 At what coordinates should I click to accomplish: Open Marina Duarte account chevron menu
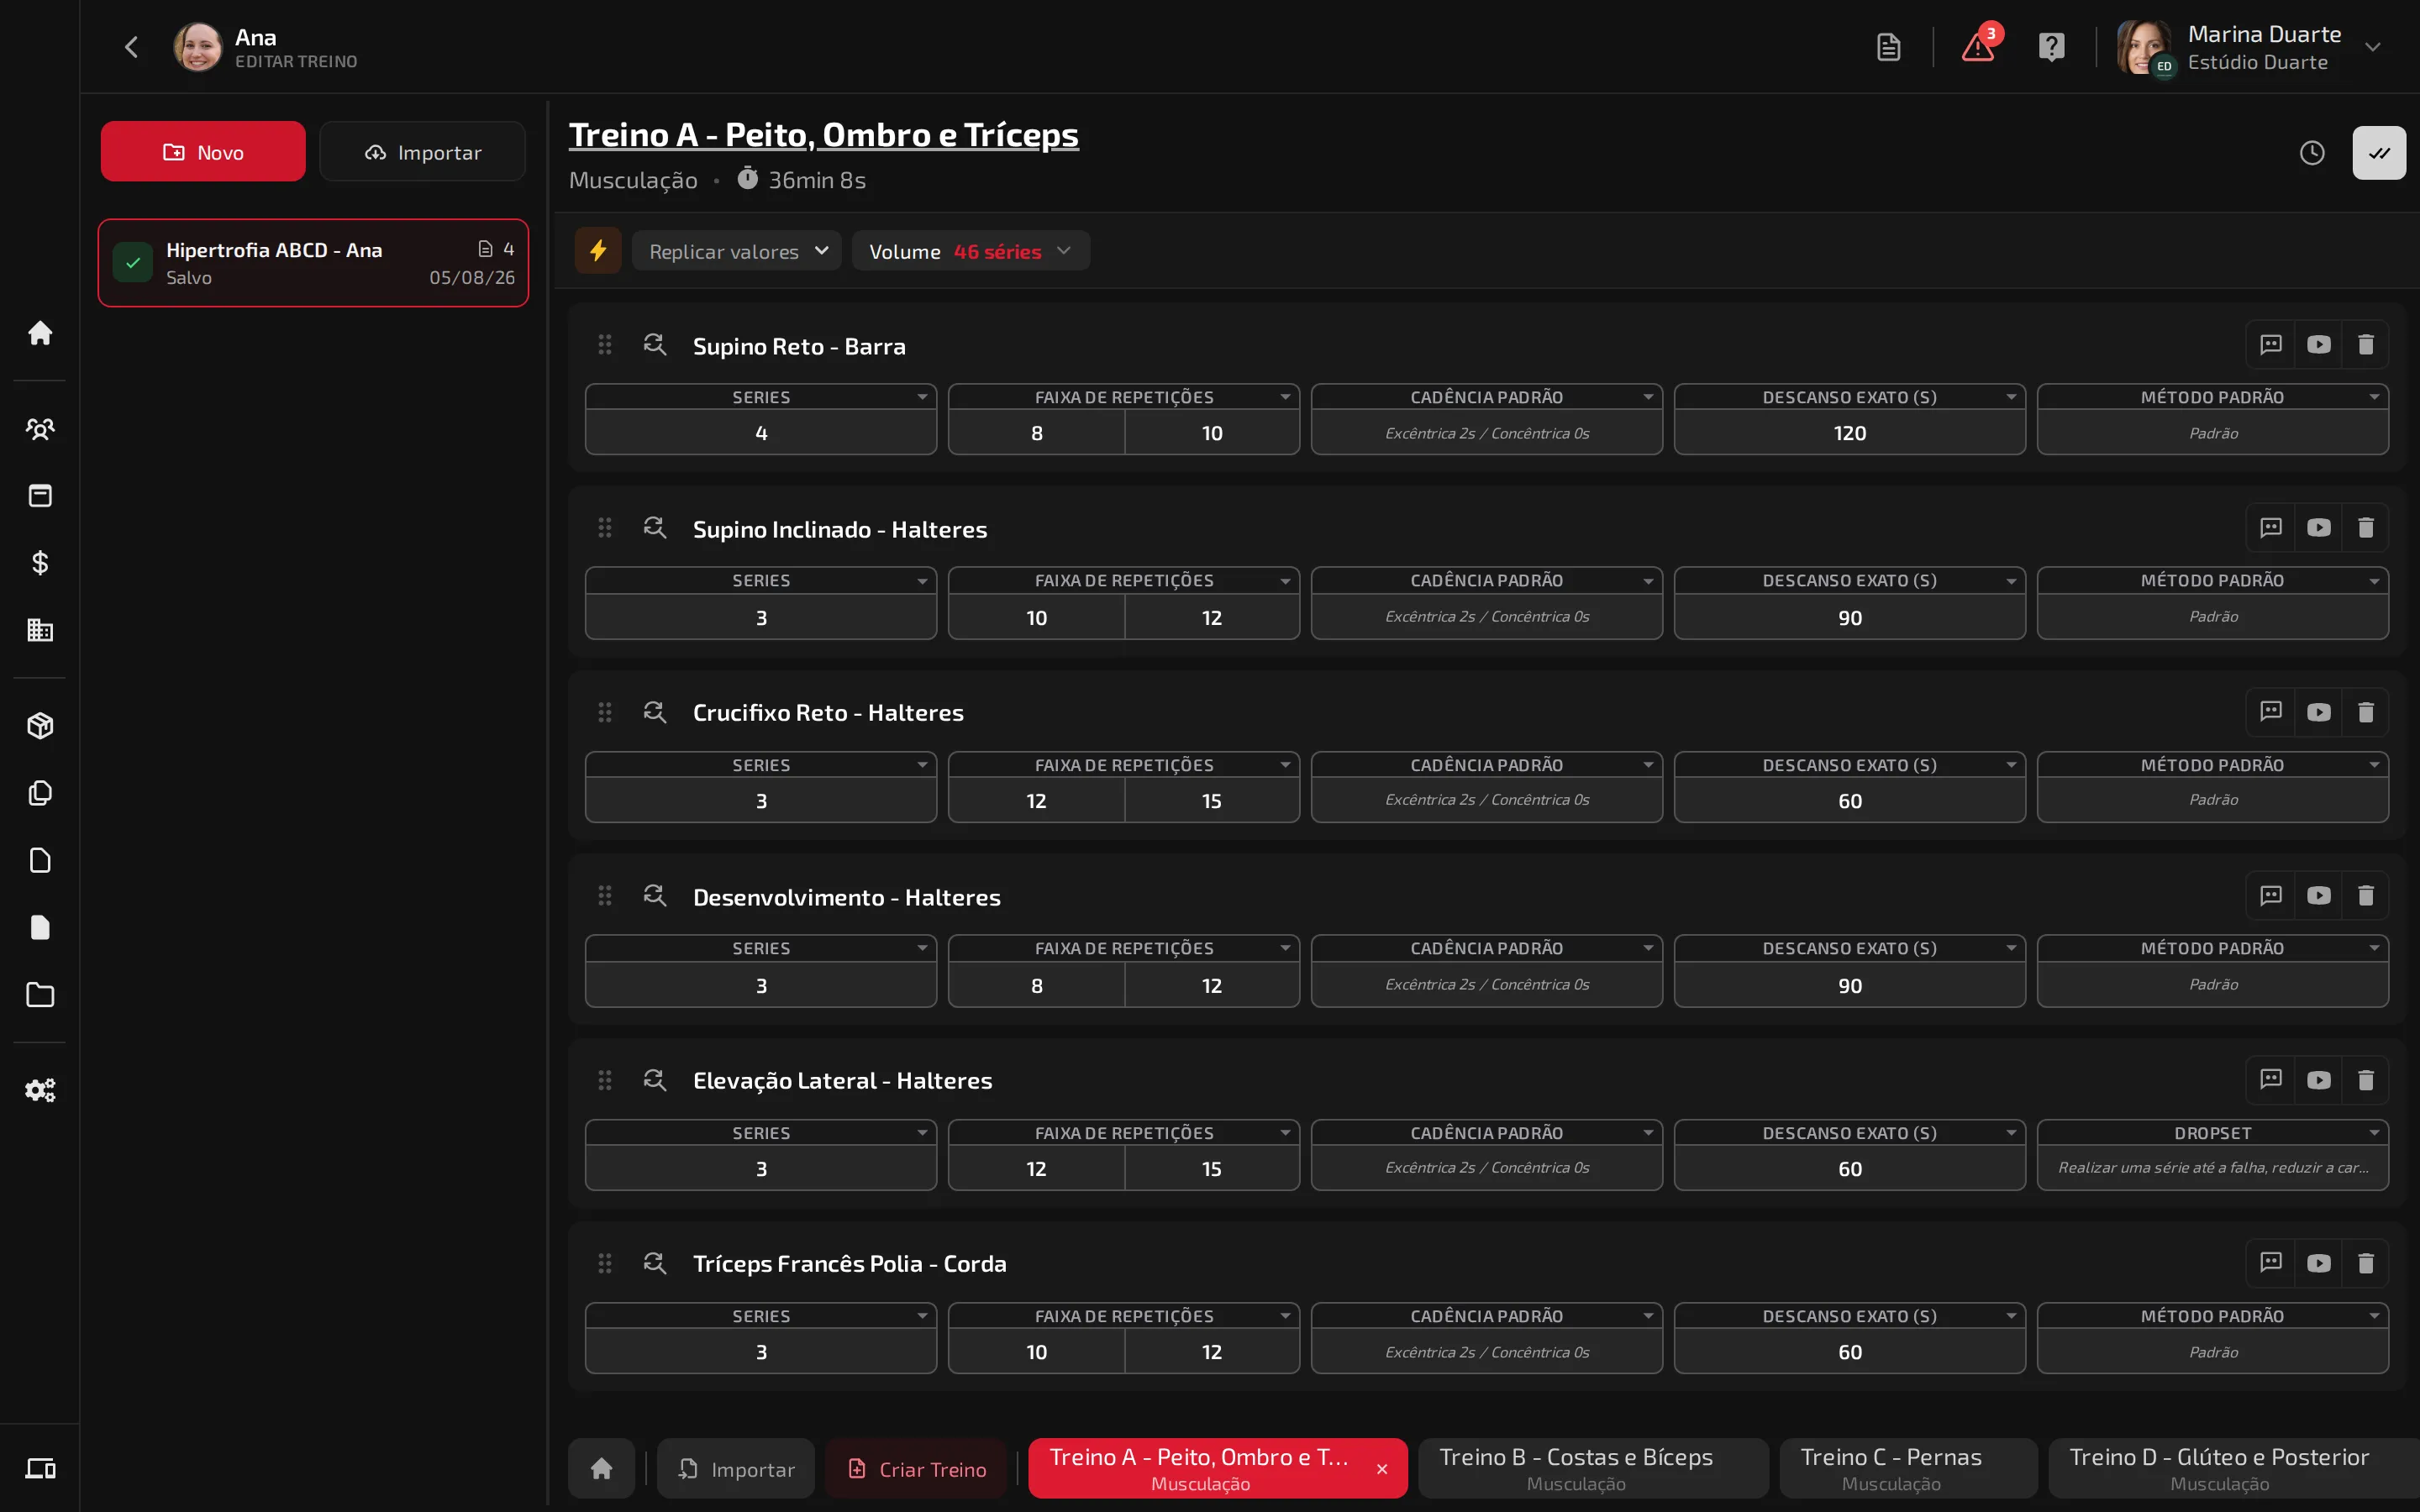[2373, 47]
